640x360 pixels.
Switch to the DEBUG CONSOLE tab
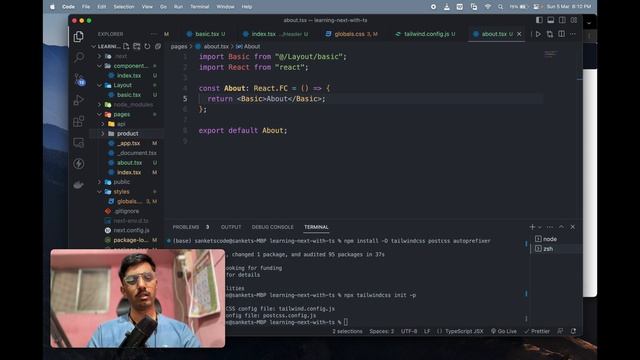point(272,227)
